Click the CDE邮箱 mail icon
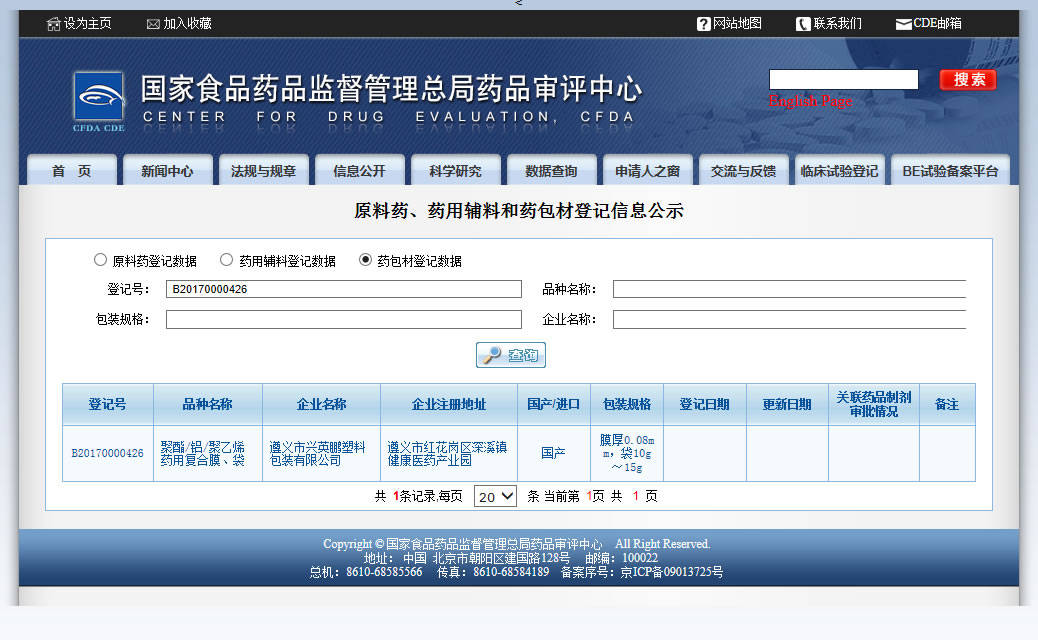Image resolution: width=1038 pixels, height=640 pixels. [x=903, y=24]
